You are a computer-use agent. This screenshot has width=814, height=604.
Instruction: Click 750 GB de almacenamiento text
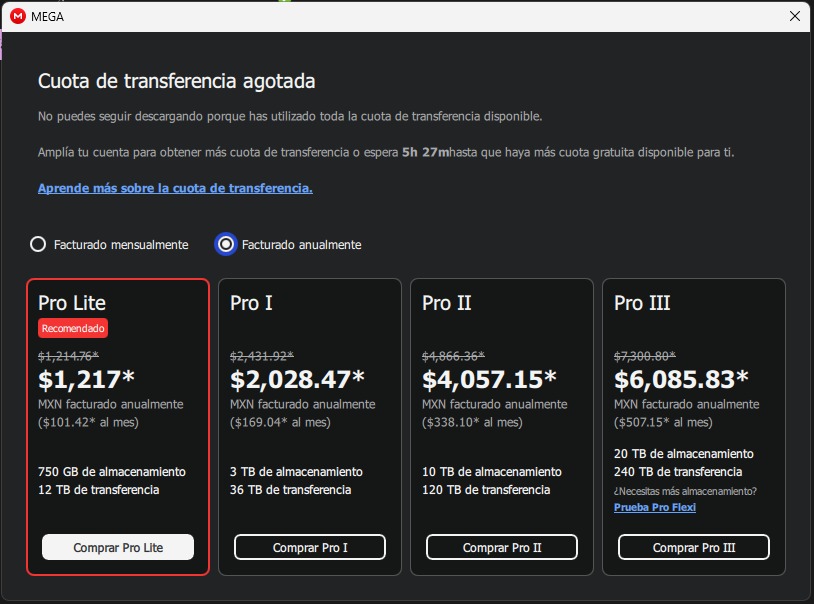pyautogui.click(x=112, y=472)
